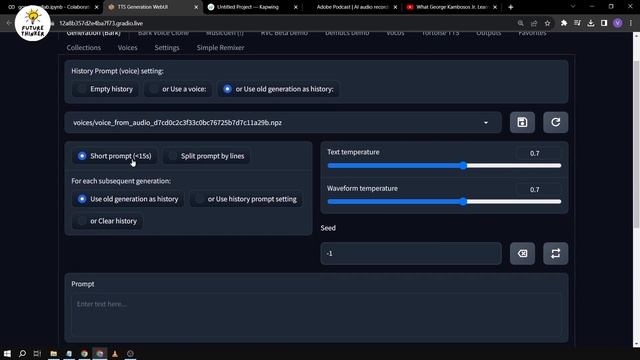Open File Explorer from the taskbar

pyautogui.click(x=53, y=353)
